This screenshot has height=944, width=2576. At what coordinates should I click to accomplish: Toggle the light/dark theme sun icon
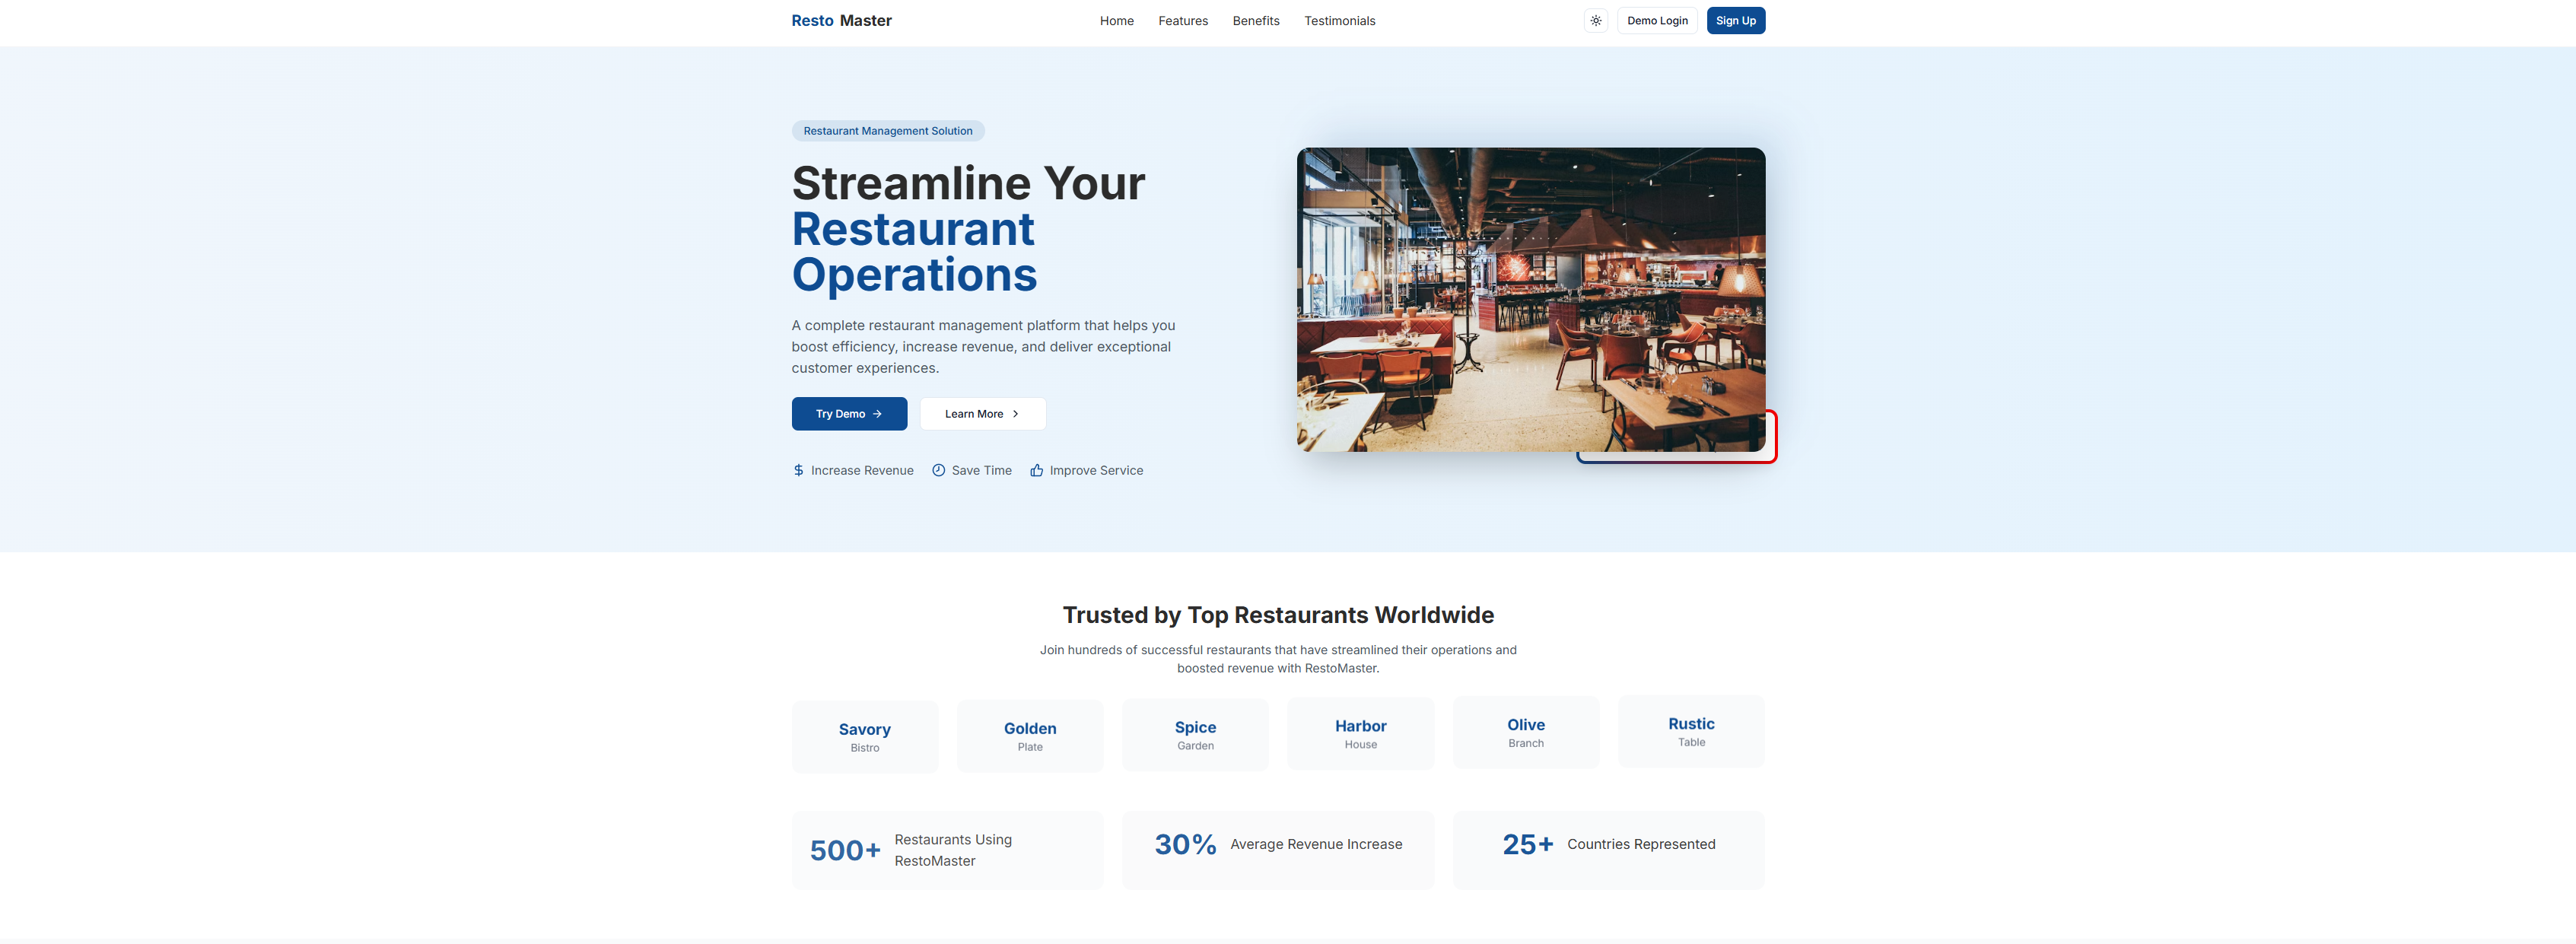point(1596,21)
